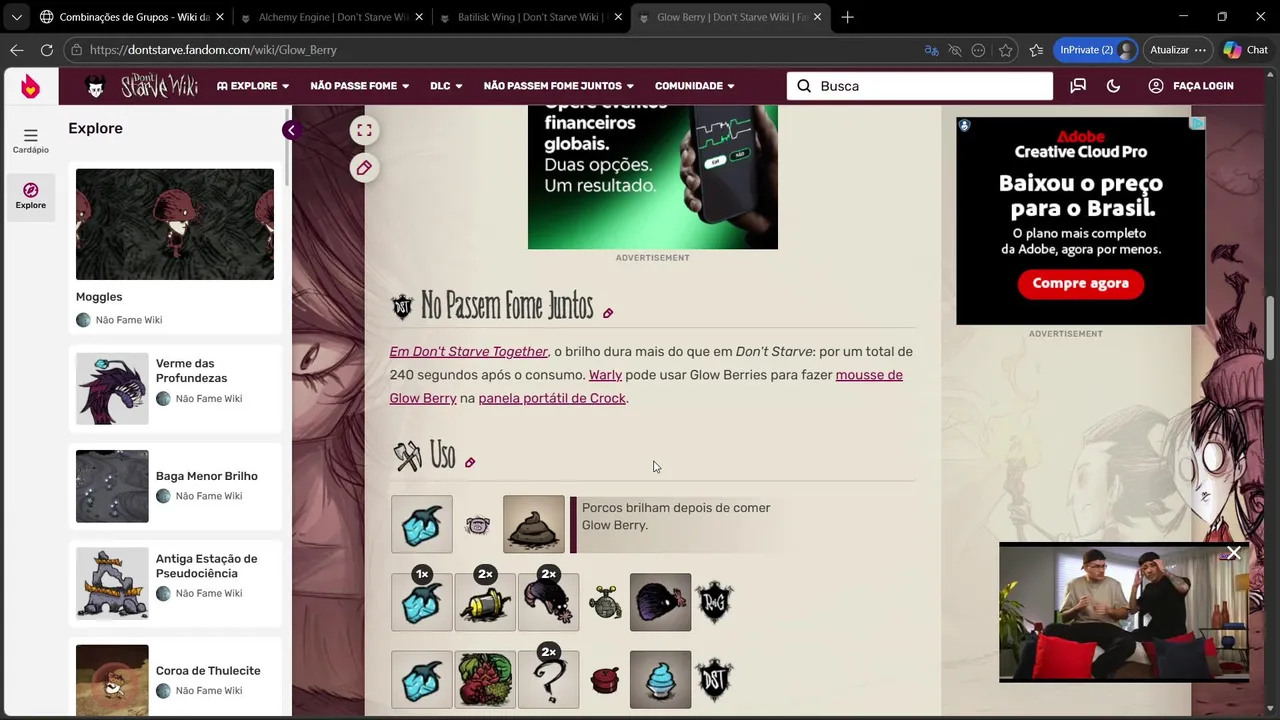The height and width of the screenshot is (720, 1280).
Task: Click the translate page icon in address bar
Action: 931,50
